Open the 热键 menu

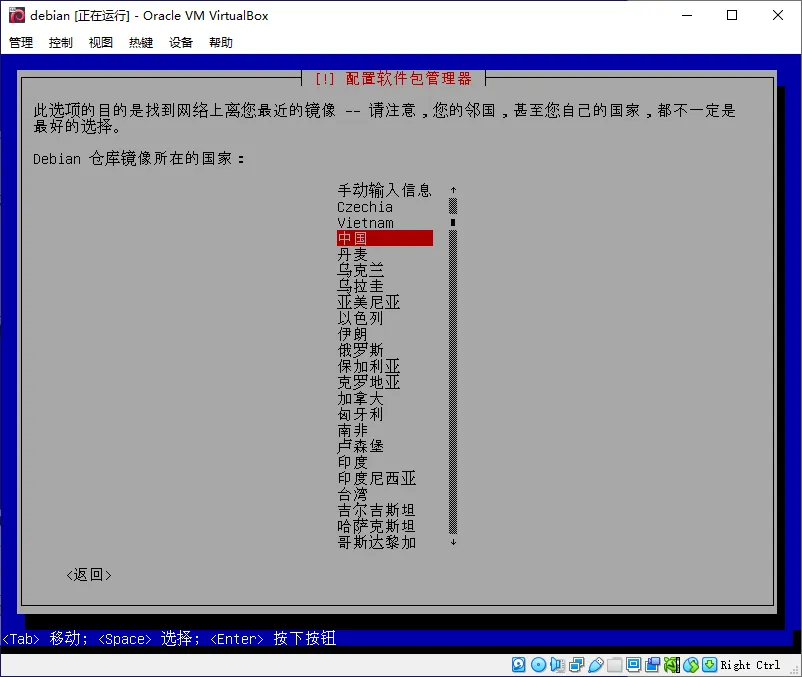tap(141, 42)
